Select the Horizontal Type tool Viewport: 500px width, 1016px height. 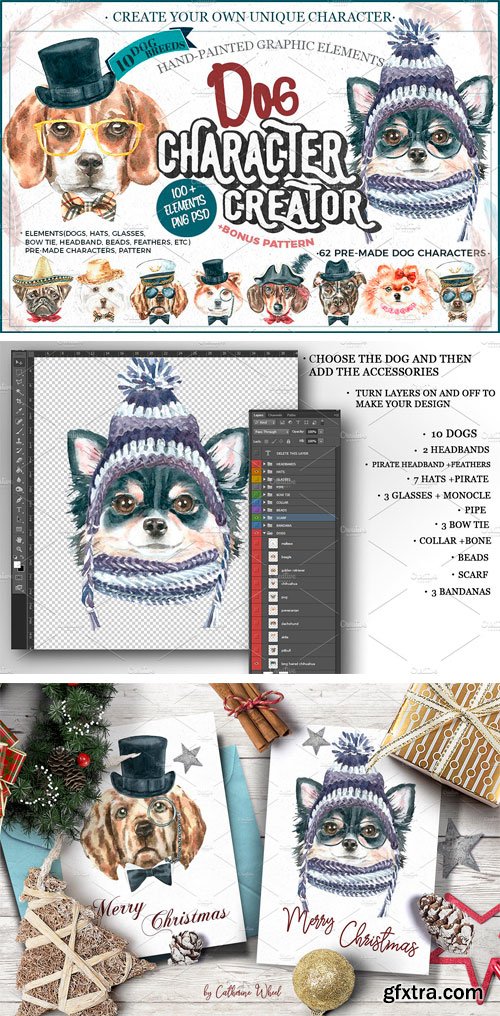(x=19, y=509)
